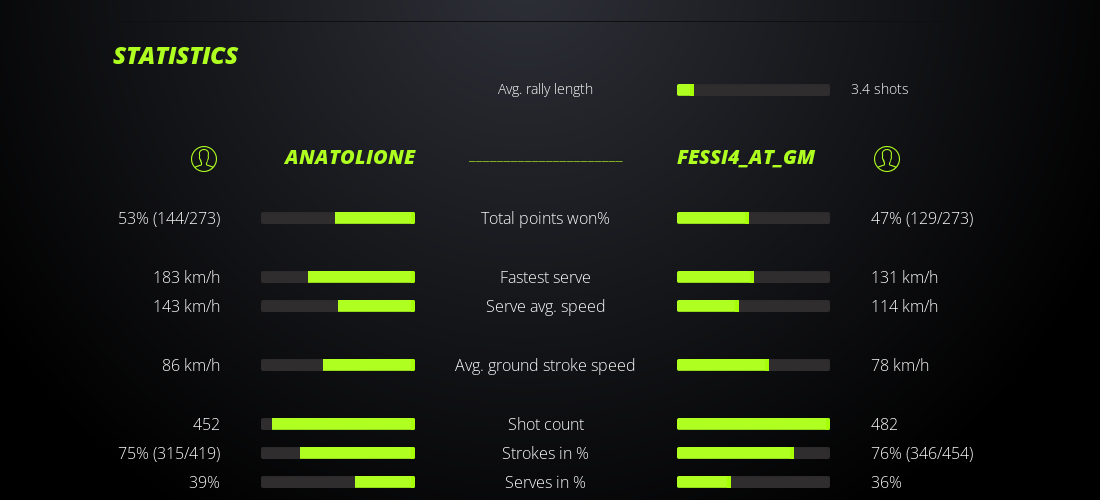Click the STATISTICS heading

tap(176, 56)
